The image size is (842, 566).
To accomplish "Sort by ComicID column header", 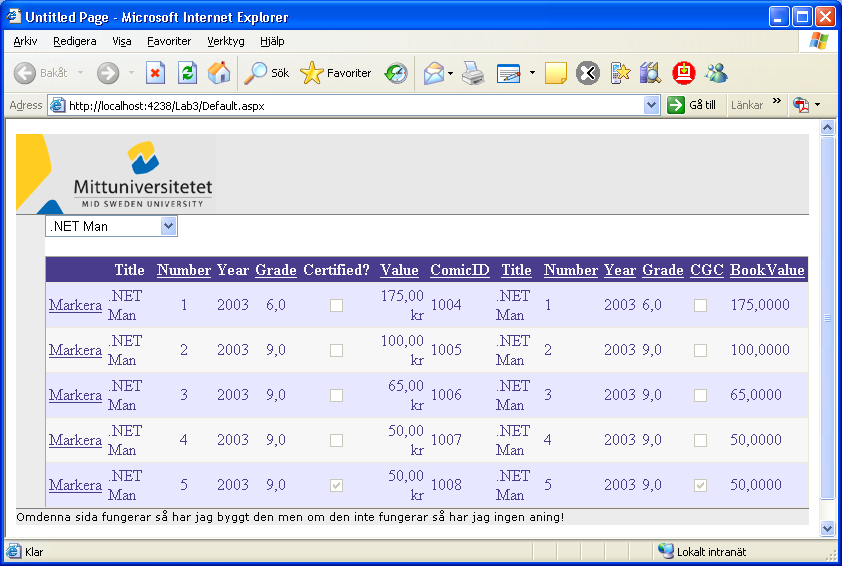I will point(460,270).
